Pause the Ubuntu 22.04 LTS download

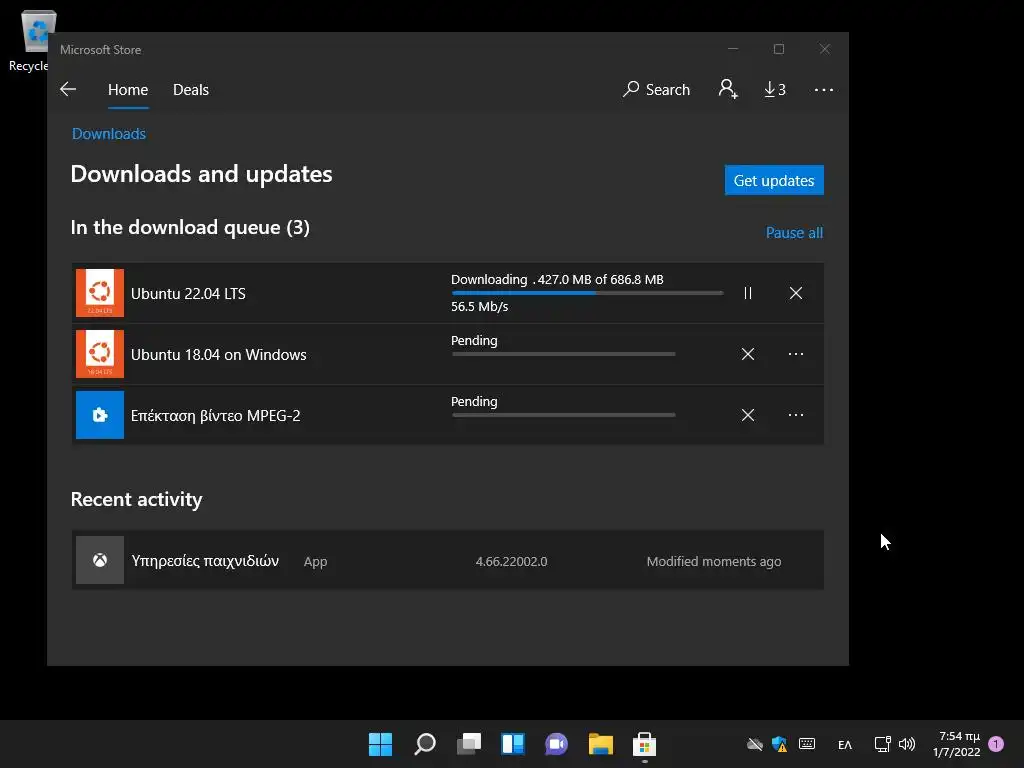pyautogui.click(x=748, y=293)
